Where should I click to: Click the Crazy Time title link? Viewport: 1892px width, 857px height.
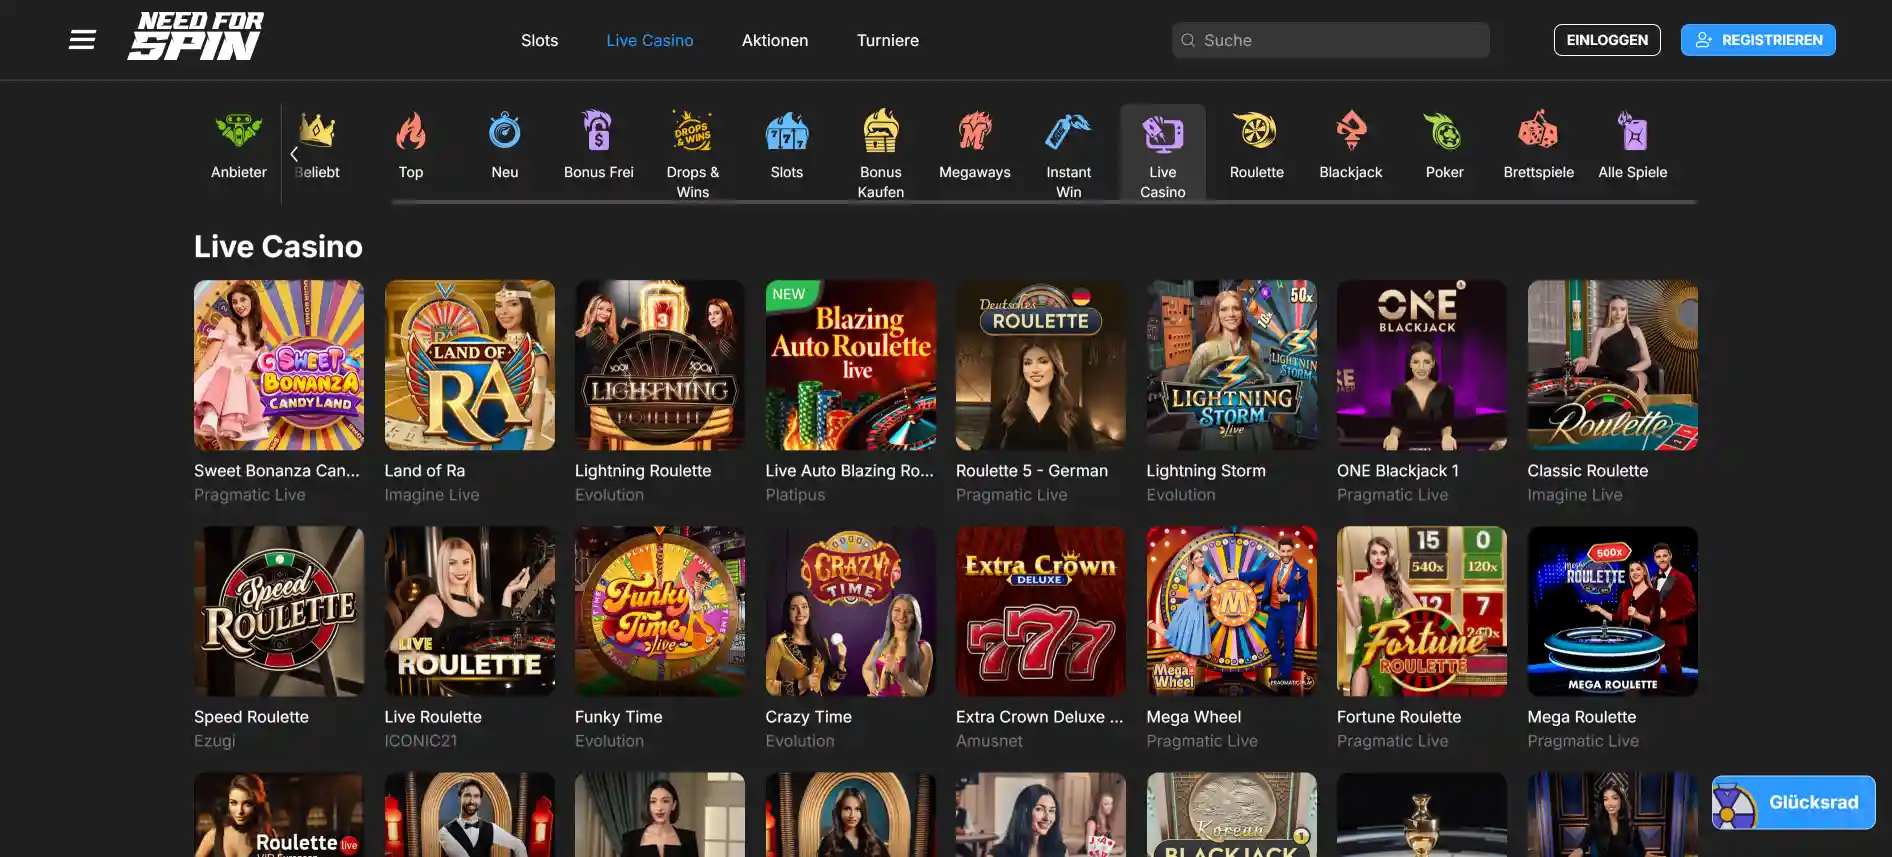tap(809, 717)
